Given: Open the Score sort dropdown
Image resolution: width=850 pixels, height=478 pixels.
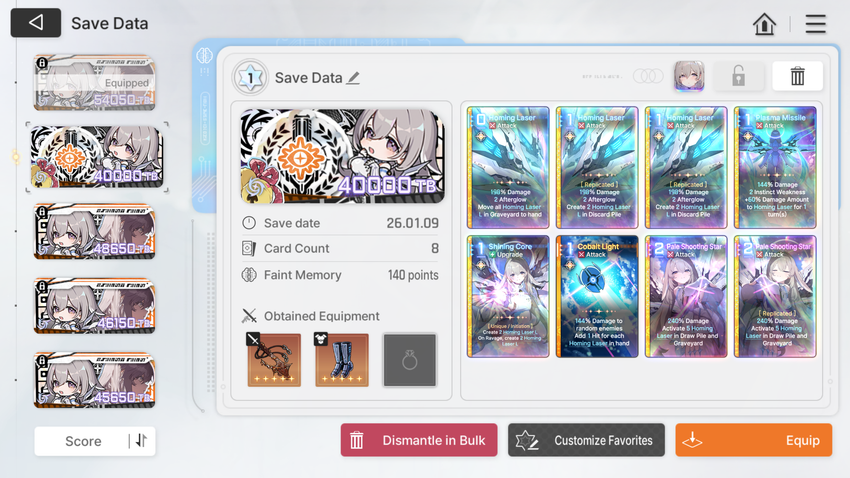Looking at the screenshot, I should point(83,441).
